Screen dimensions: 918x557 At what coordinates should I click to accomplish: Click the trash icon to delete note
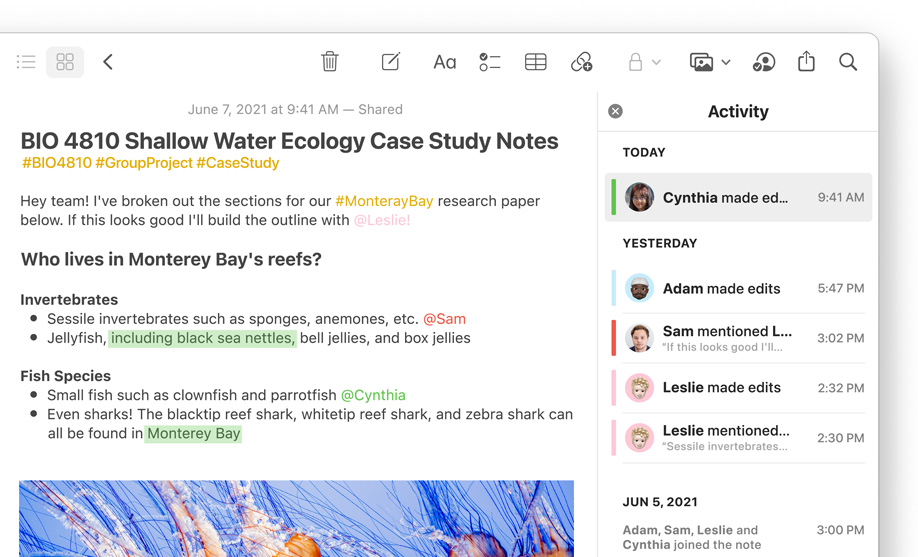(x=330, y=62)
